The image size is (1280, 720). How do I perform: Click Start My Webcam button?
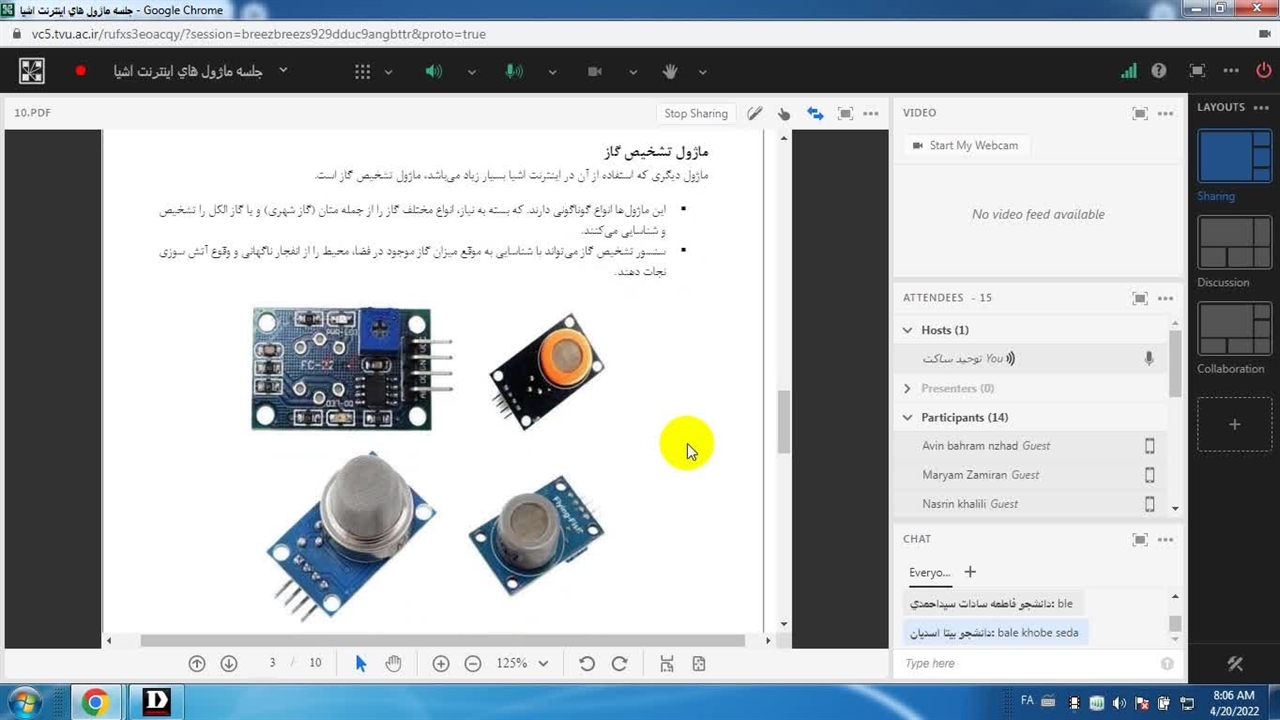click(964, 145)
